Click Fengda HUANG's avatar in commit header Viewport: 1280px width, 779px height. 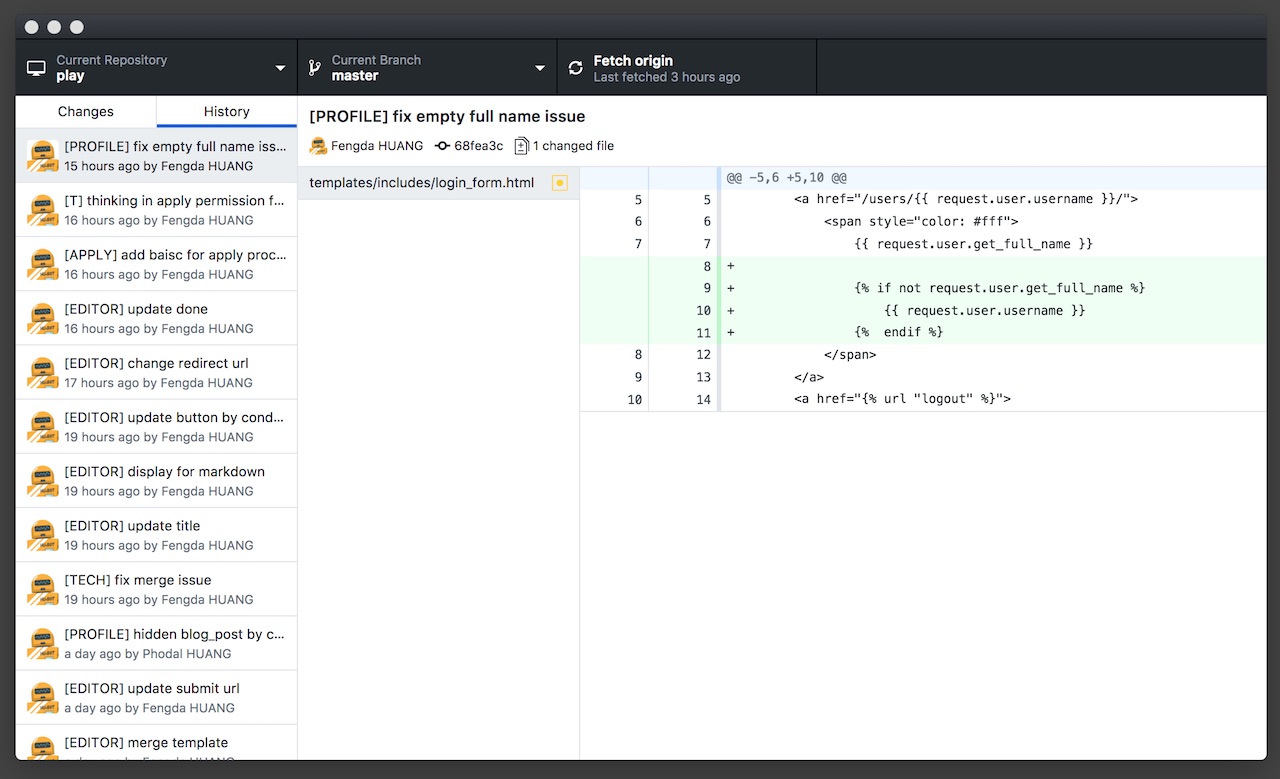pyautogui.click(x=319, y=146)
